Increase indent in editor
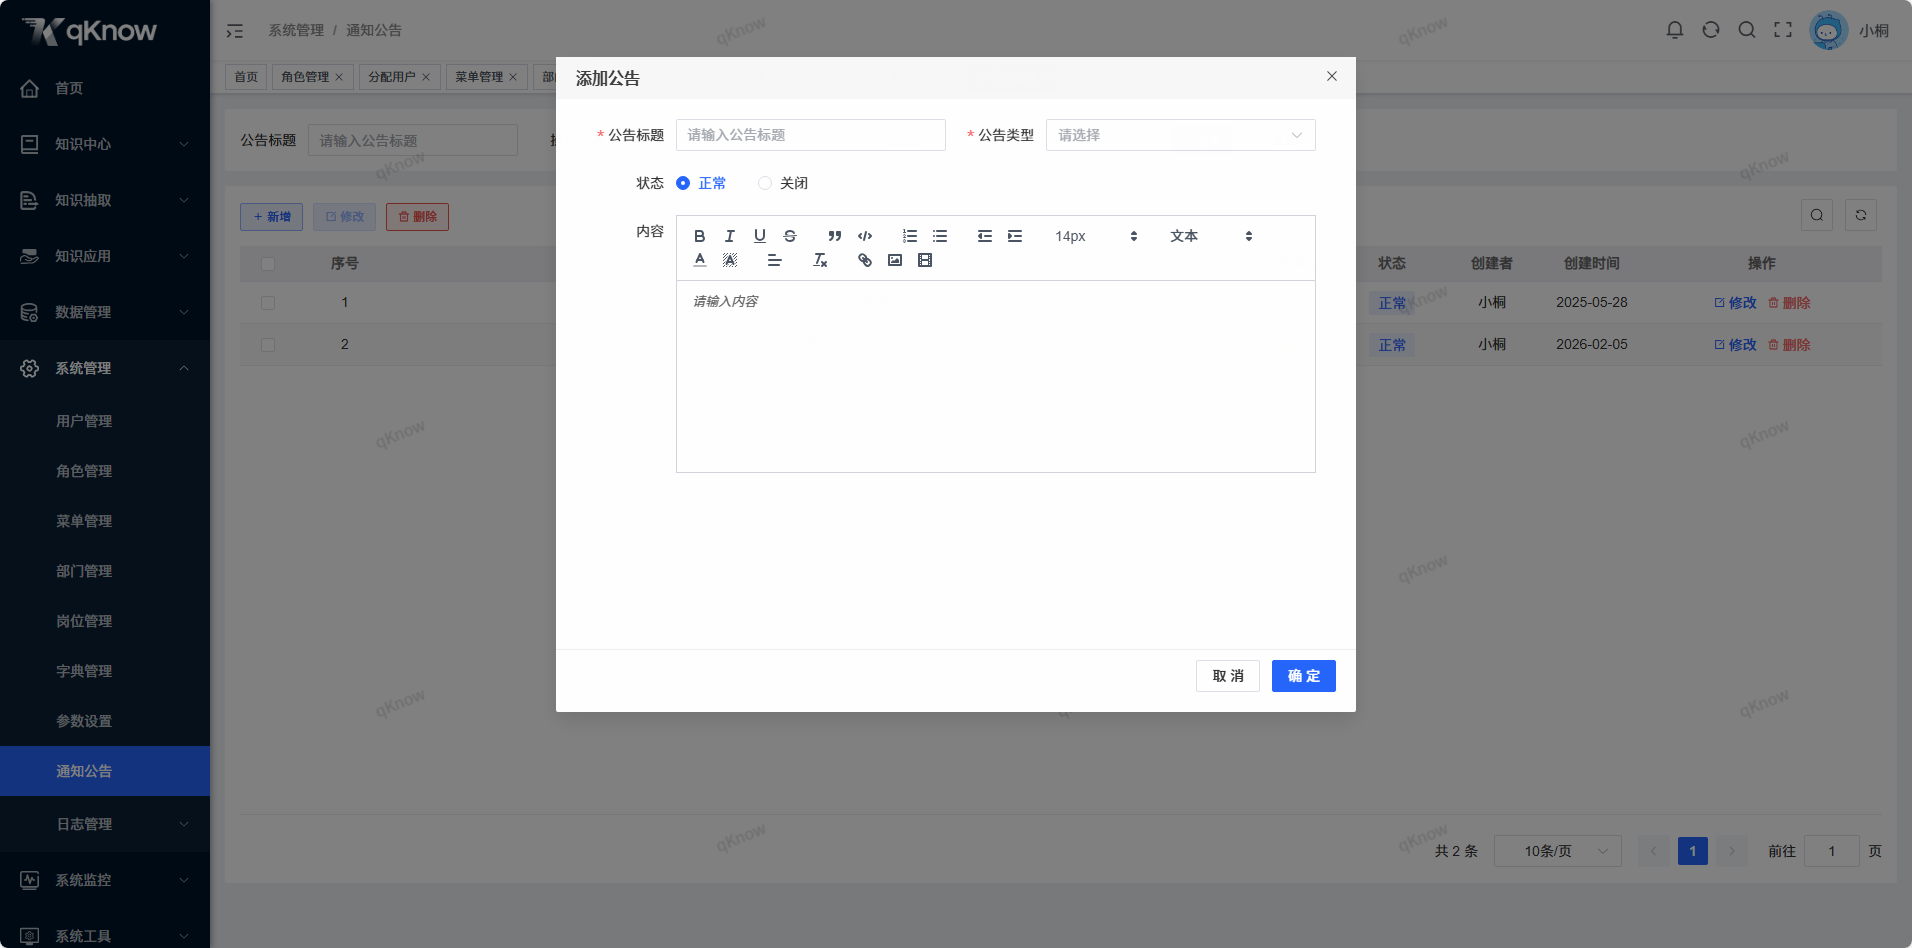This screenshot has width=1912, height=948. 1015,236
